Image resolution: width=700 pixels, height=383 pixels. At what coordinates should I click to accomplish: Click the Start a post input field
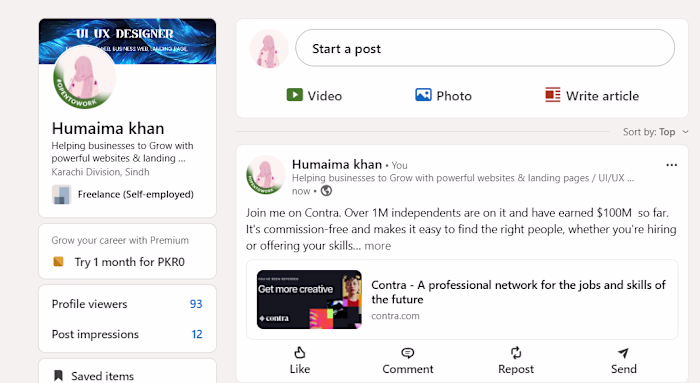[485, 48]
